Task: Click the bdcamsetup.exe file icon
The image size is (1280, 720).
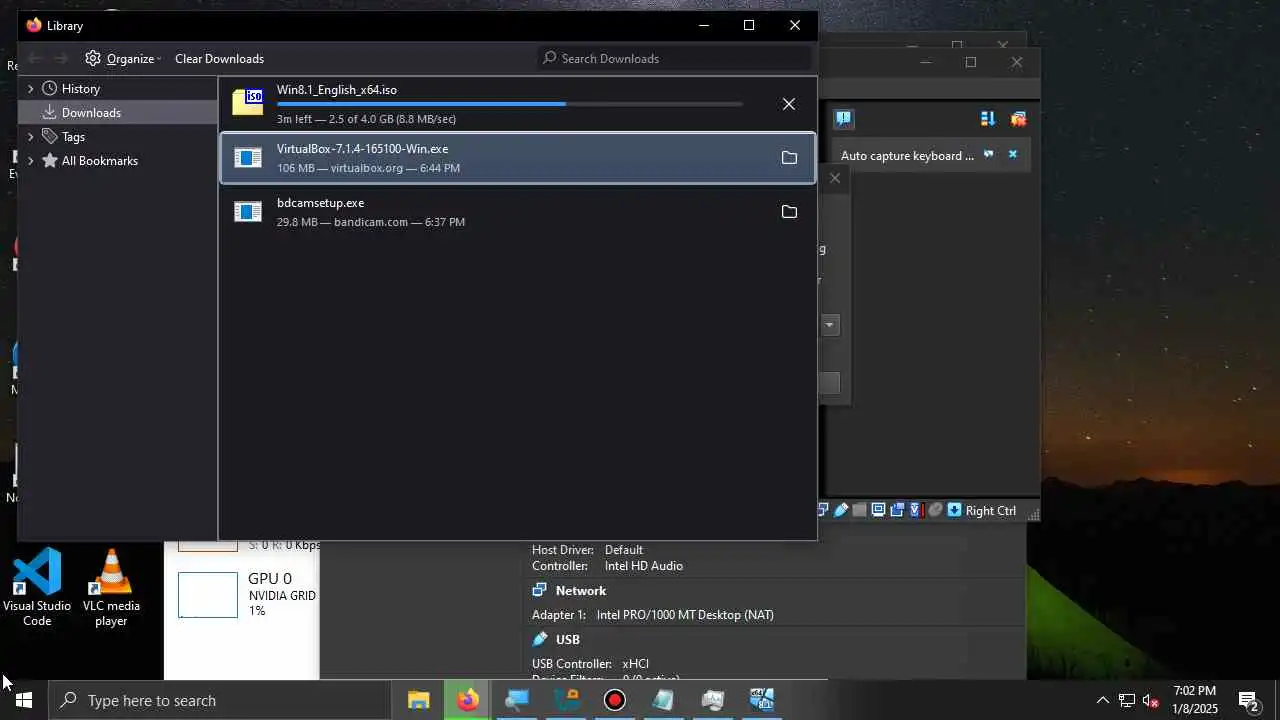Action: [248, 212]
